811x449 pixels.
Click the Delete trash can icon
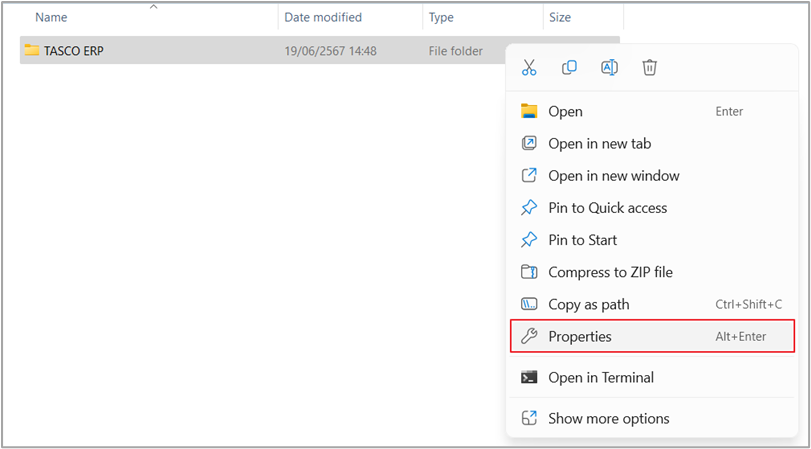tap(649, 68)
